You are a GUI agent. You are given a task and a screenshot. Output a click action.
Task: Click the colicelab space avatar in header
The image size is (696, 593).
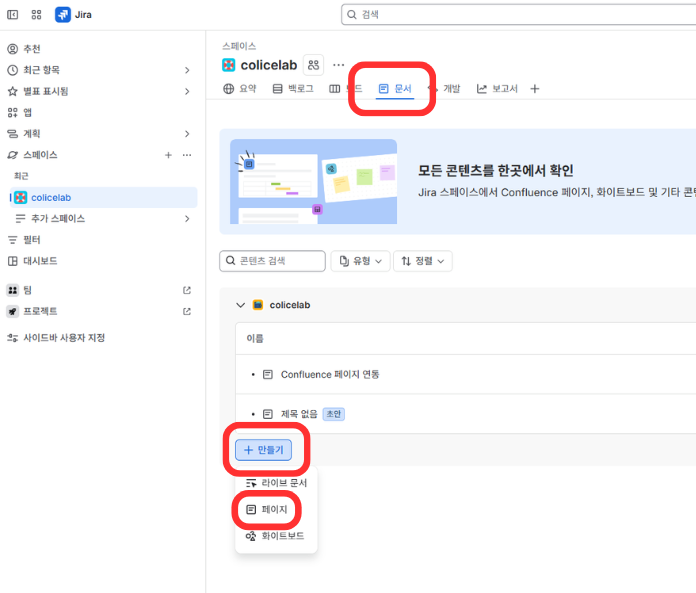click(x=228, y=65)
